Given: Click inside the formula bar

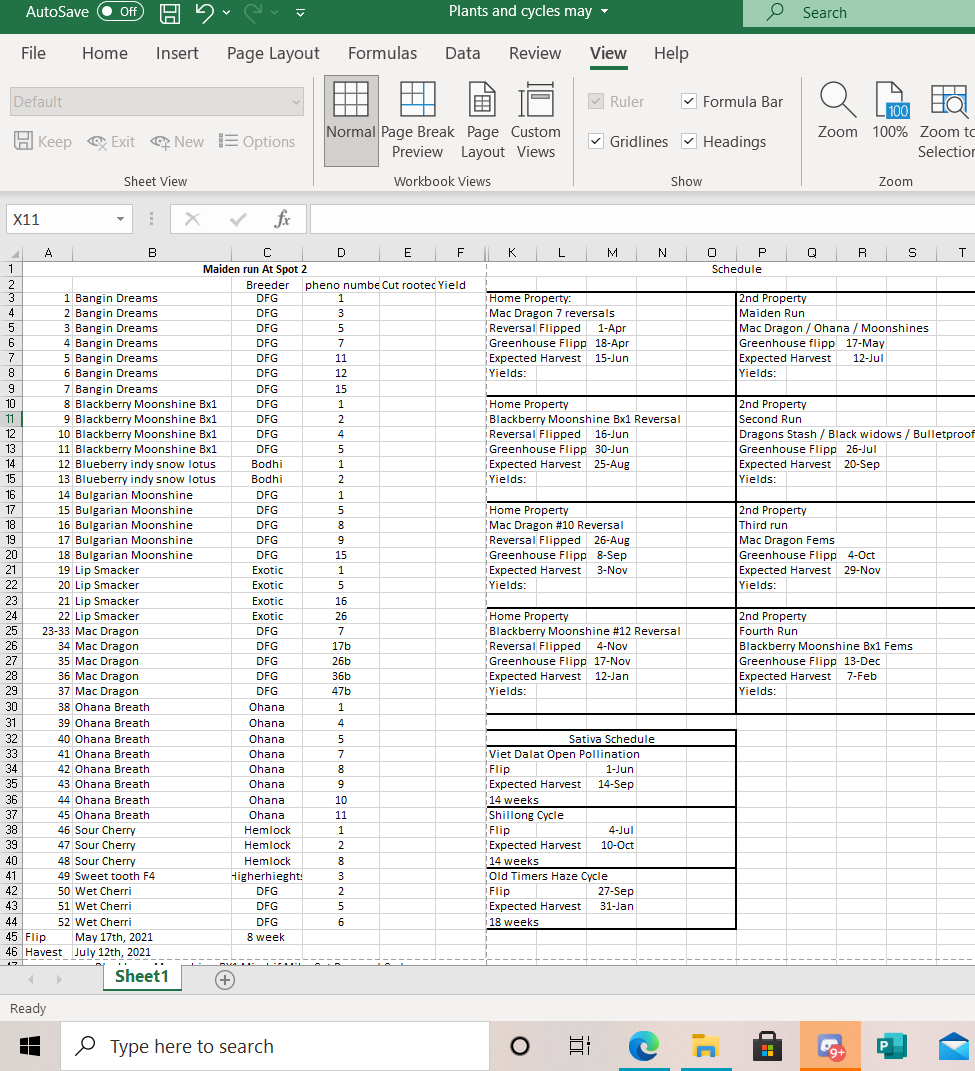Looking at the screenshot, I should pyautogui.click(x=642, y=219).
